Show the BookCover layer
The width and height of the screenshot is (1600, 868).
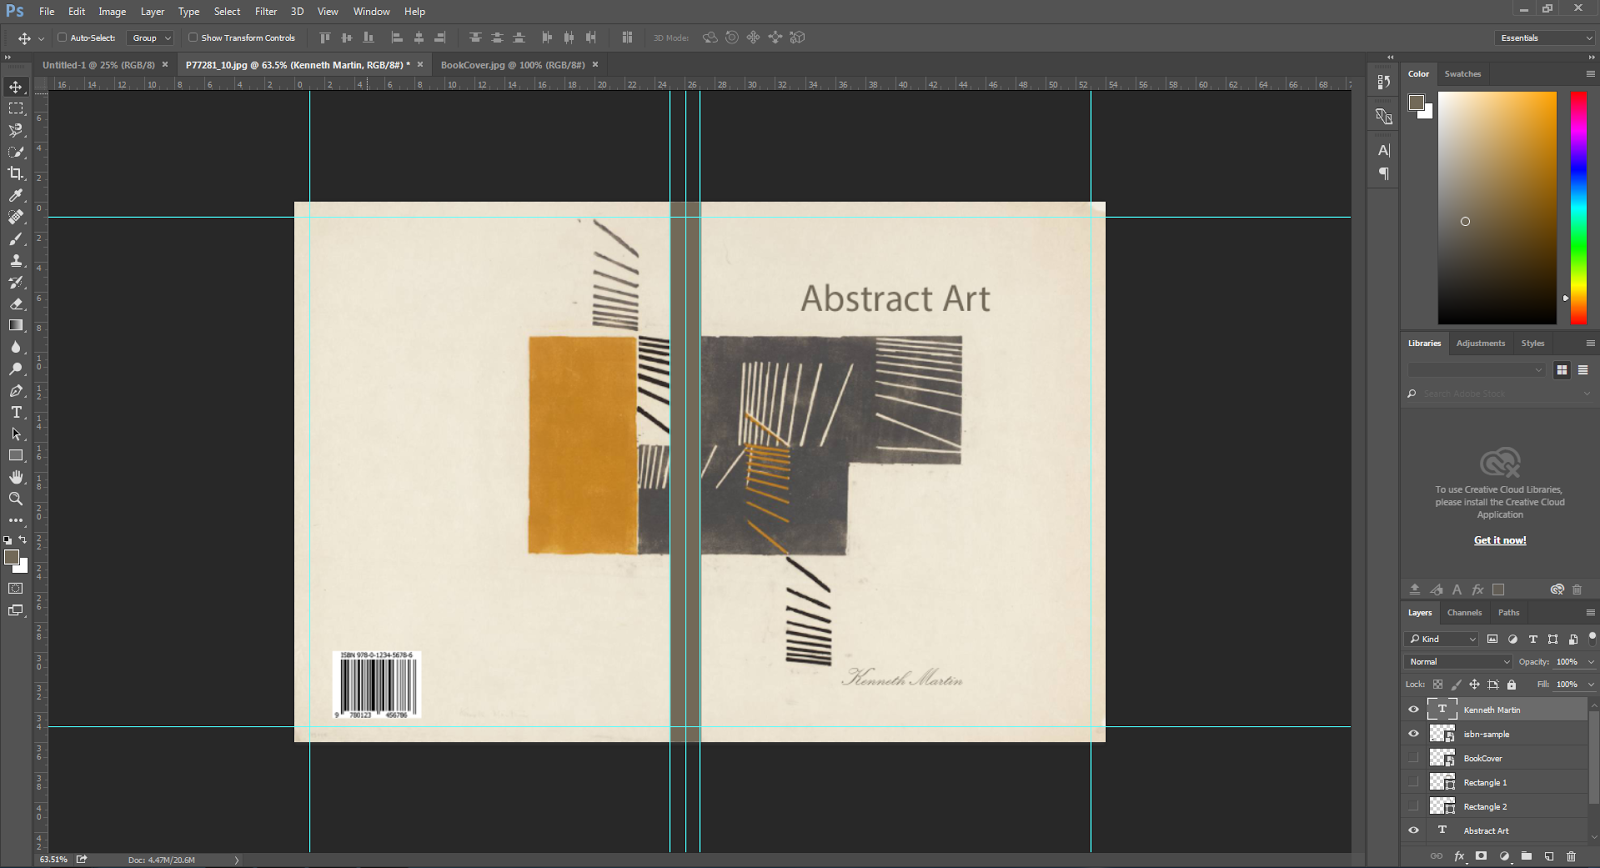click(1413, 758)
